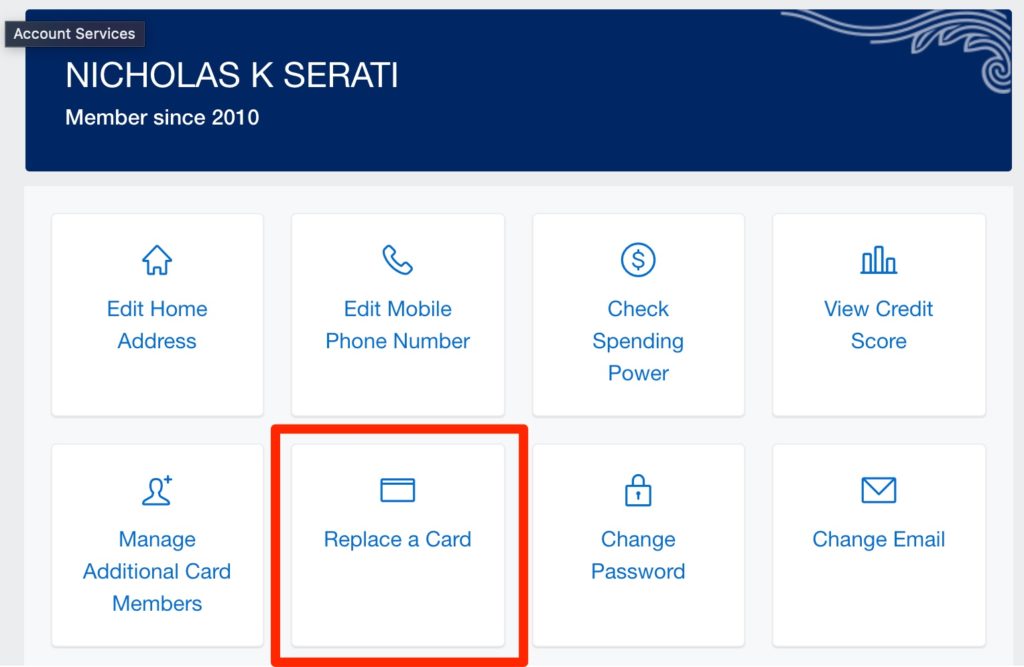Click the dollar sign icon above Check Spending Power

pyautogui.click(x=638, y=259)
